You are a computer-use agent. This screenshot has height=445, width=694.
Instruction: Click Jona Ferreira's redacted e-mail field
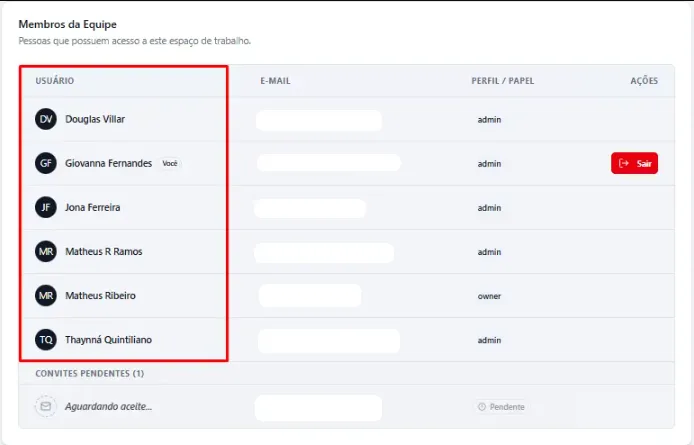coord(310,209)
